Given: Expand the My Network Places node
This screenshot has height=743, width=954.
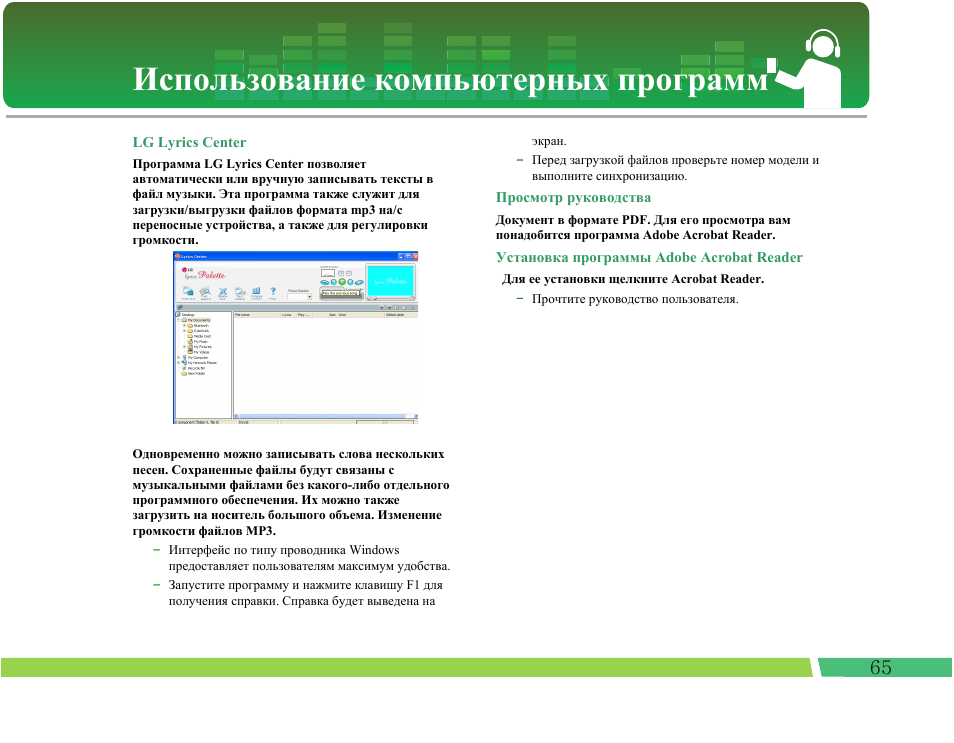Looking at the screenshot, I should click(178, 363).
